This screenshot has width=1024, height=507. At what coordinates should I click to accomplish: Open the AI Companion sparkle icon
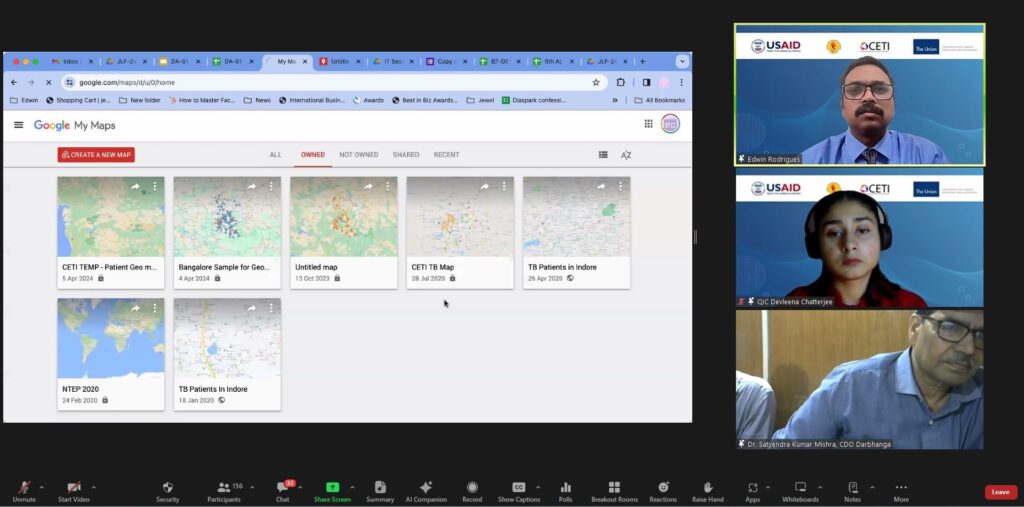click(426, 487)
